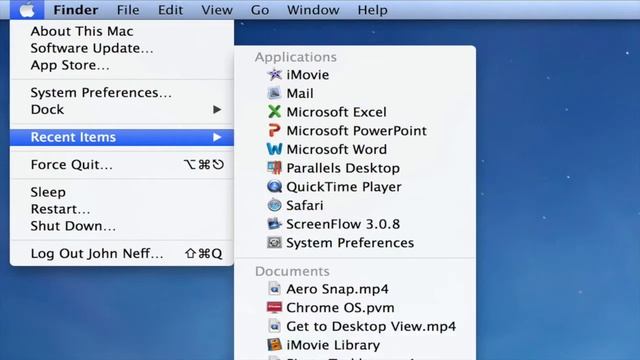Click the Aero Snap.mp4 file icon

click(x=274, y=289)
